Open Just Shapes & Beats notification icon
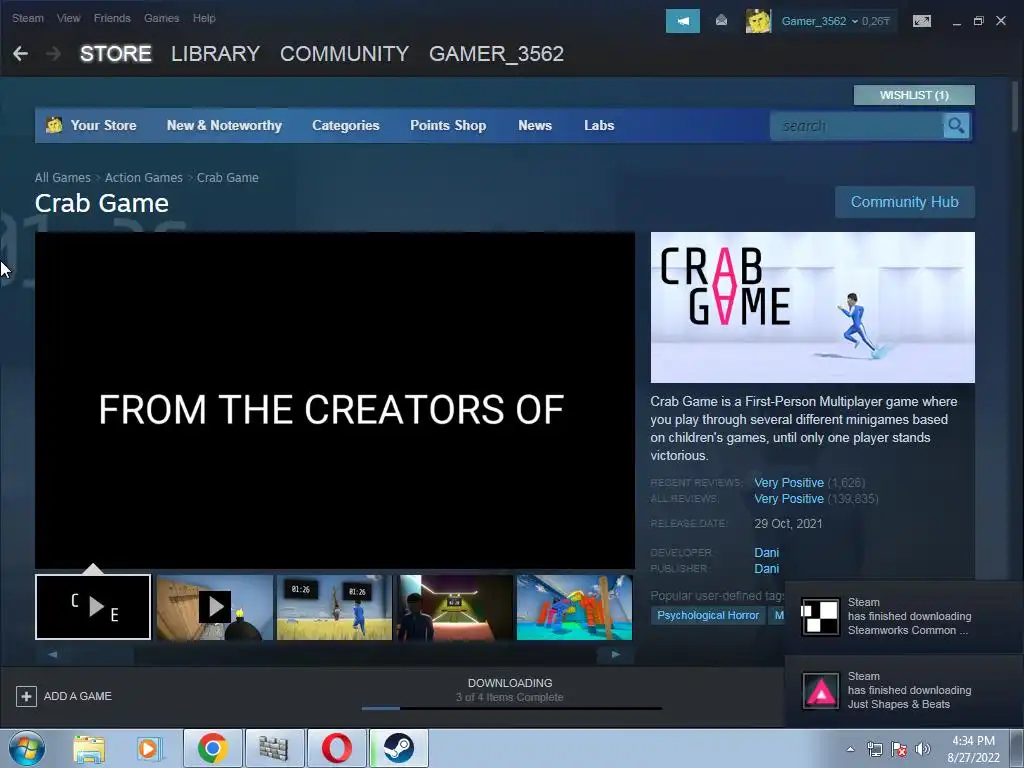This screenshot has height=768, width=1024. [820, 691]
